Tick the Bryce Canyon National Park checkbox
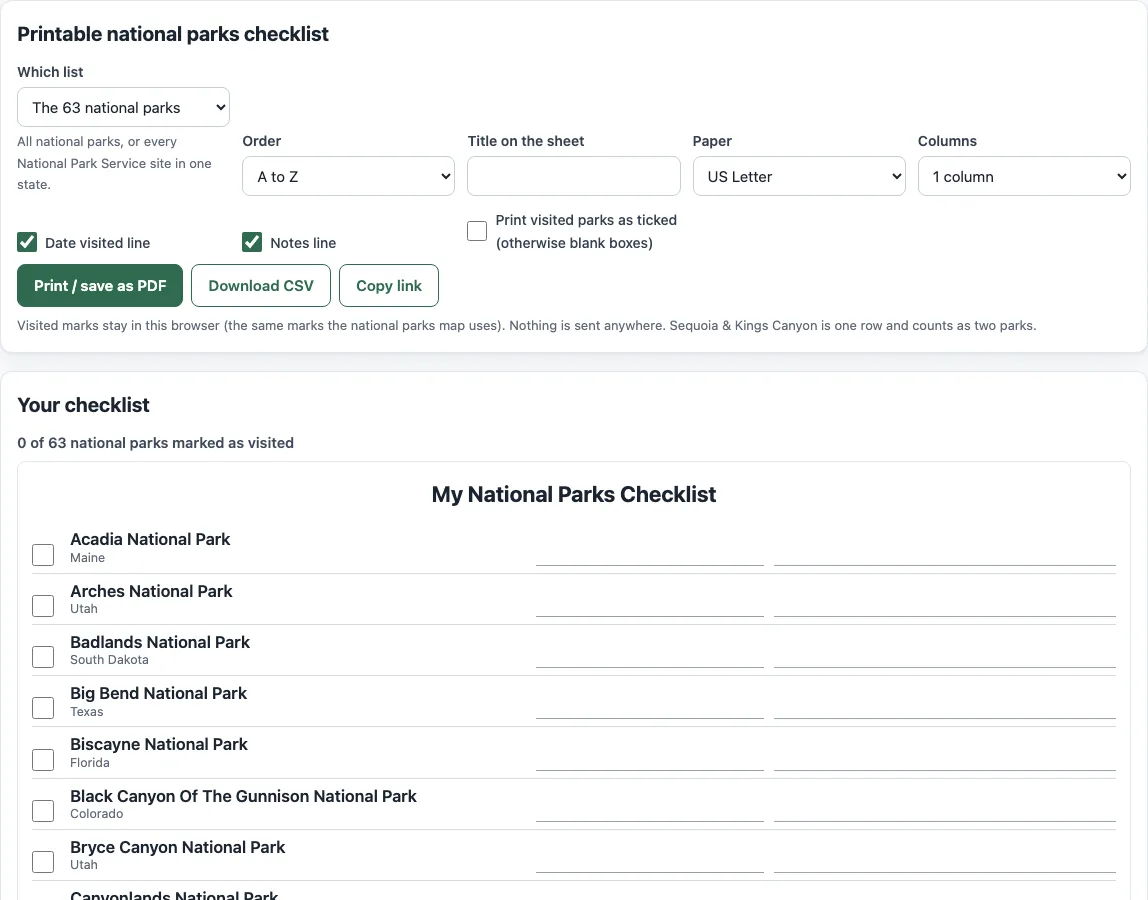The image size is (1148, 900). coord(43,862)
